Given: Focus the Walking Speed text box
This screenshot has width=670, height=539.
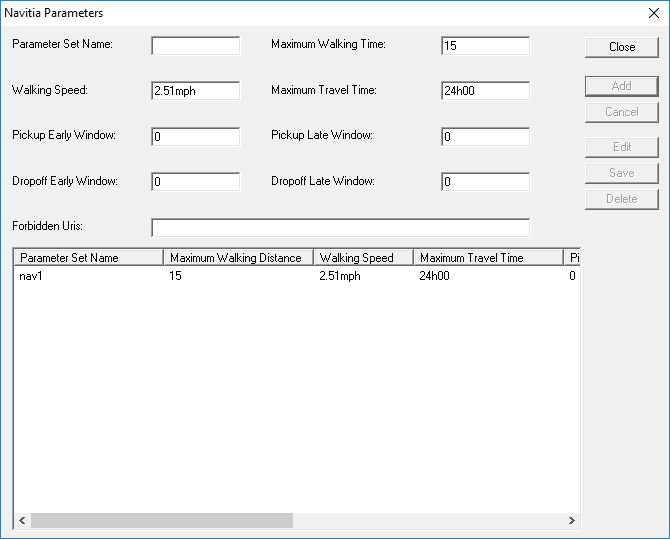Looking at the screenshot, I should (195, 91).
